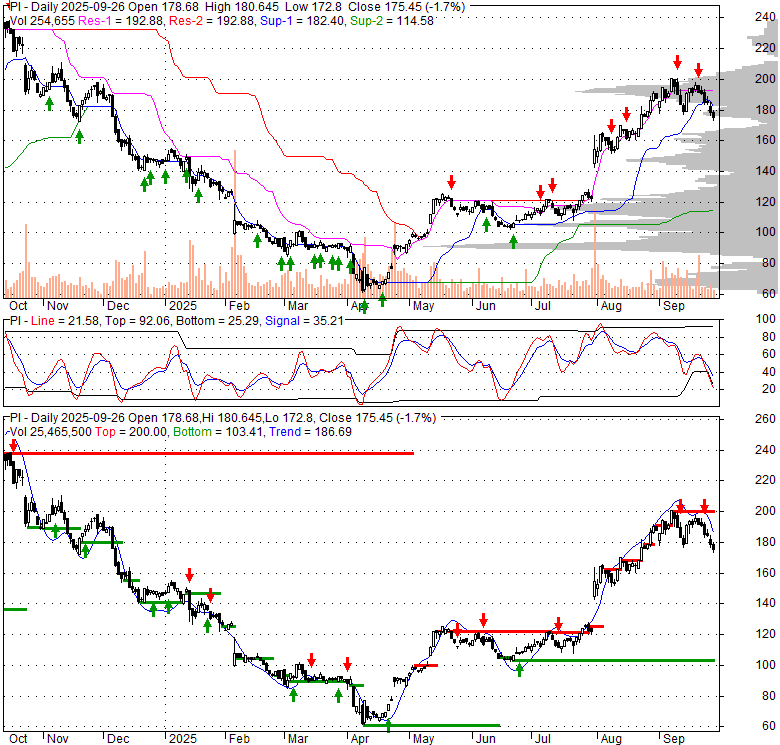The width and height of the screenshot is (780, 745).
Task: Click the tall orange late-July volume spike bar
Action: (x=595, y=255)
